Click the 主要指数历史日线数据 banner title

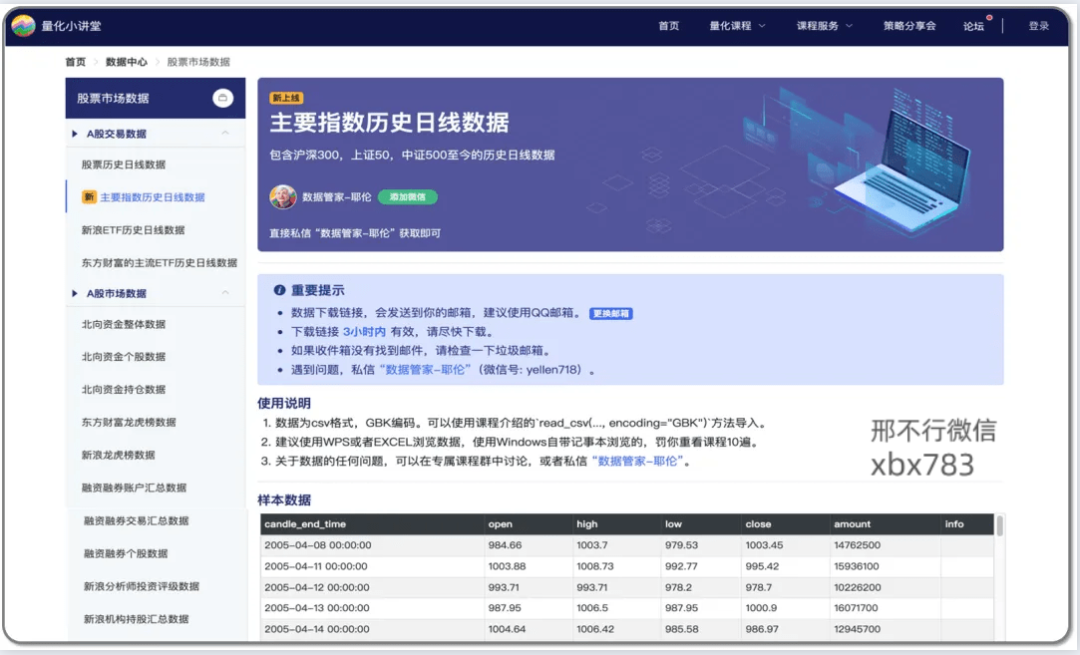389,123
